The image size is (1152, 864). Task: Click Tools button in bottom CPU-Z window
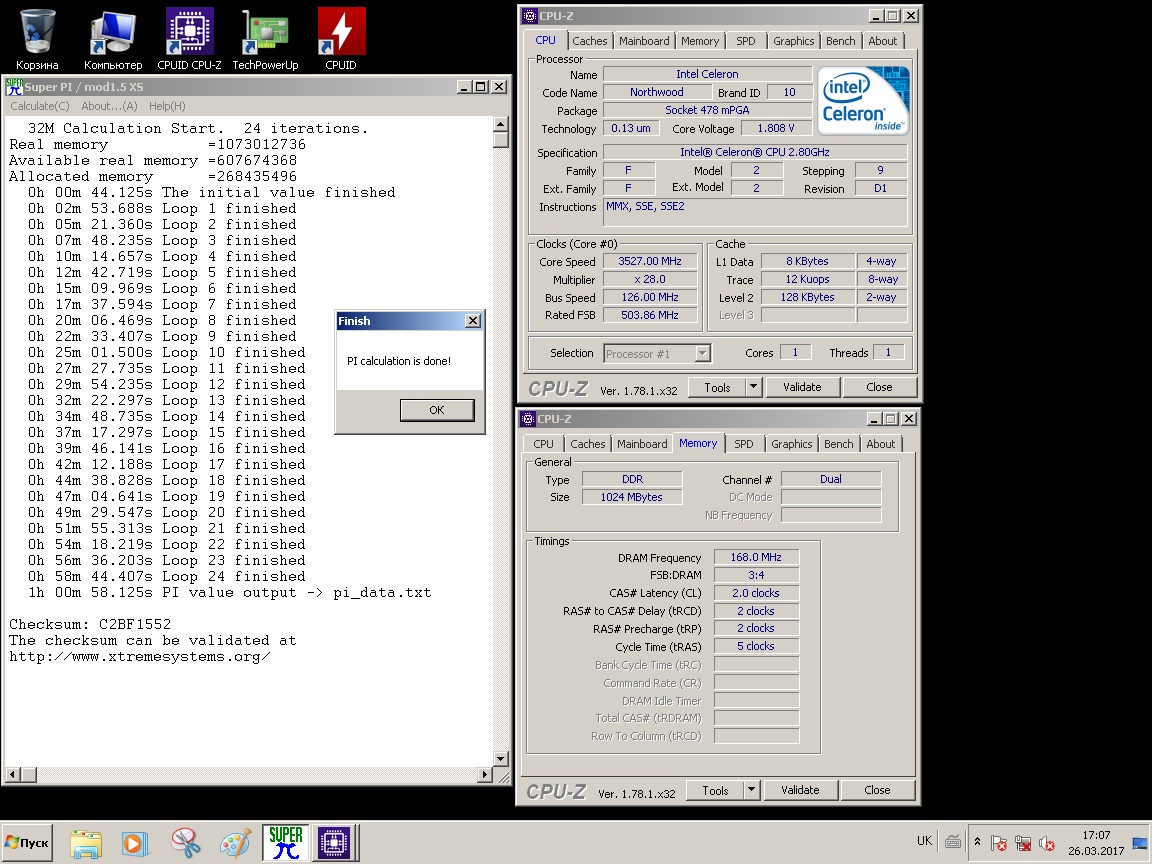tap(715, 791)
